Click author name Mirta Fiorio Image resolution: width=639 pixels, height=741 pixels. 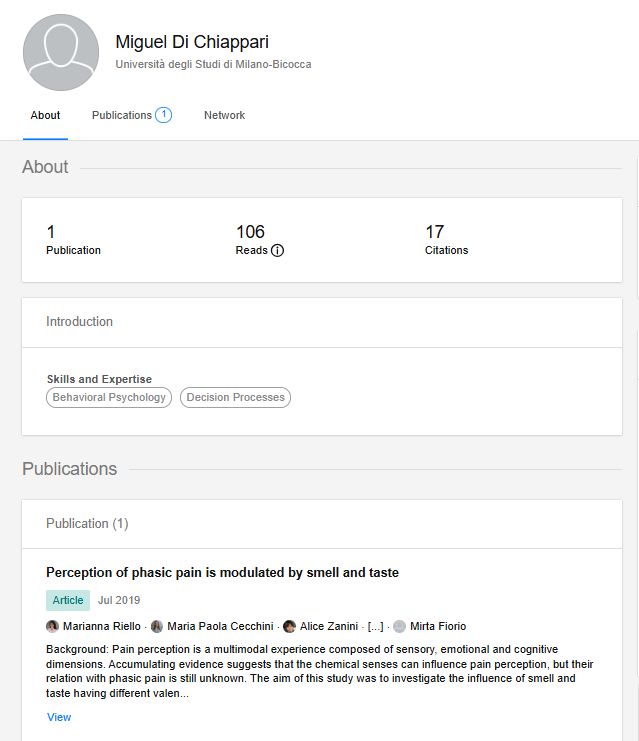438,626
